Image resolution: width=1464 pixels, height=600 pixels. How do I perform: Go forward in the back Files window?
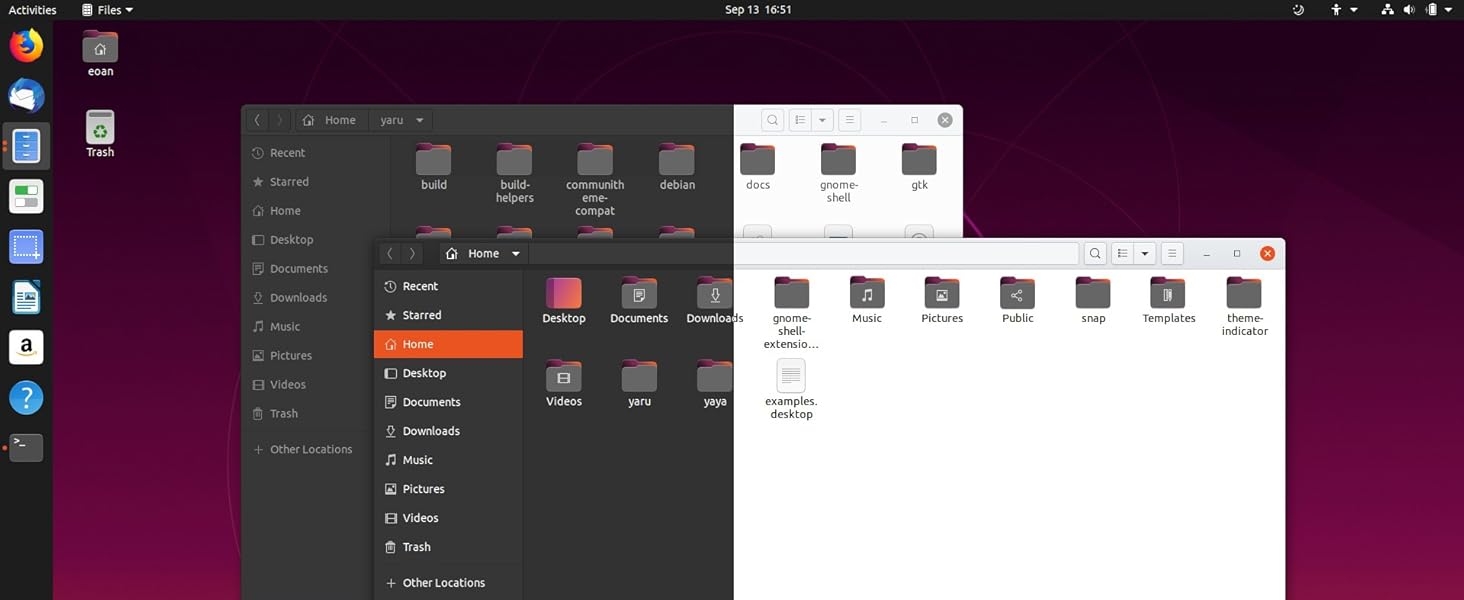[279, 120]
